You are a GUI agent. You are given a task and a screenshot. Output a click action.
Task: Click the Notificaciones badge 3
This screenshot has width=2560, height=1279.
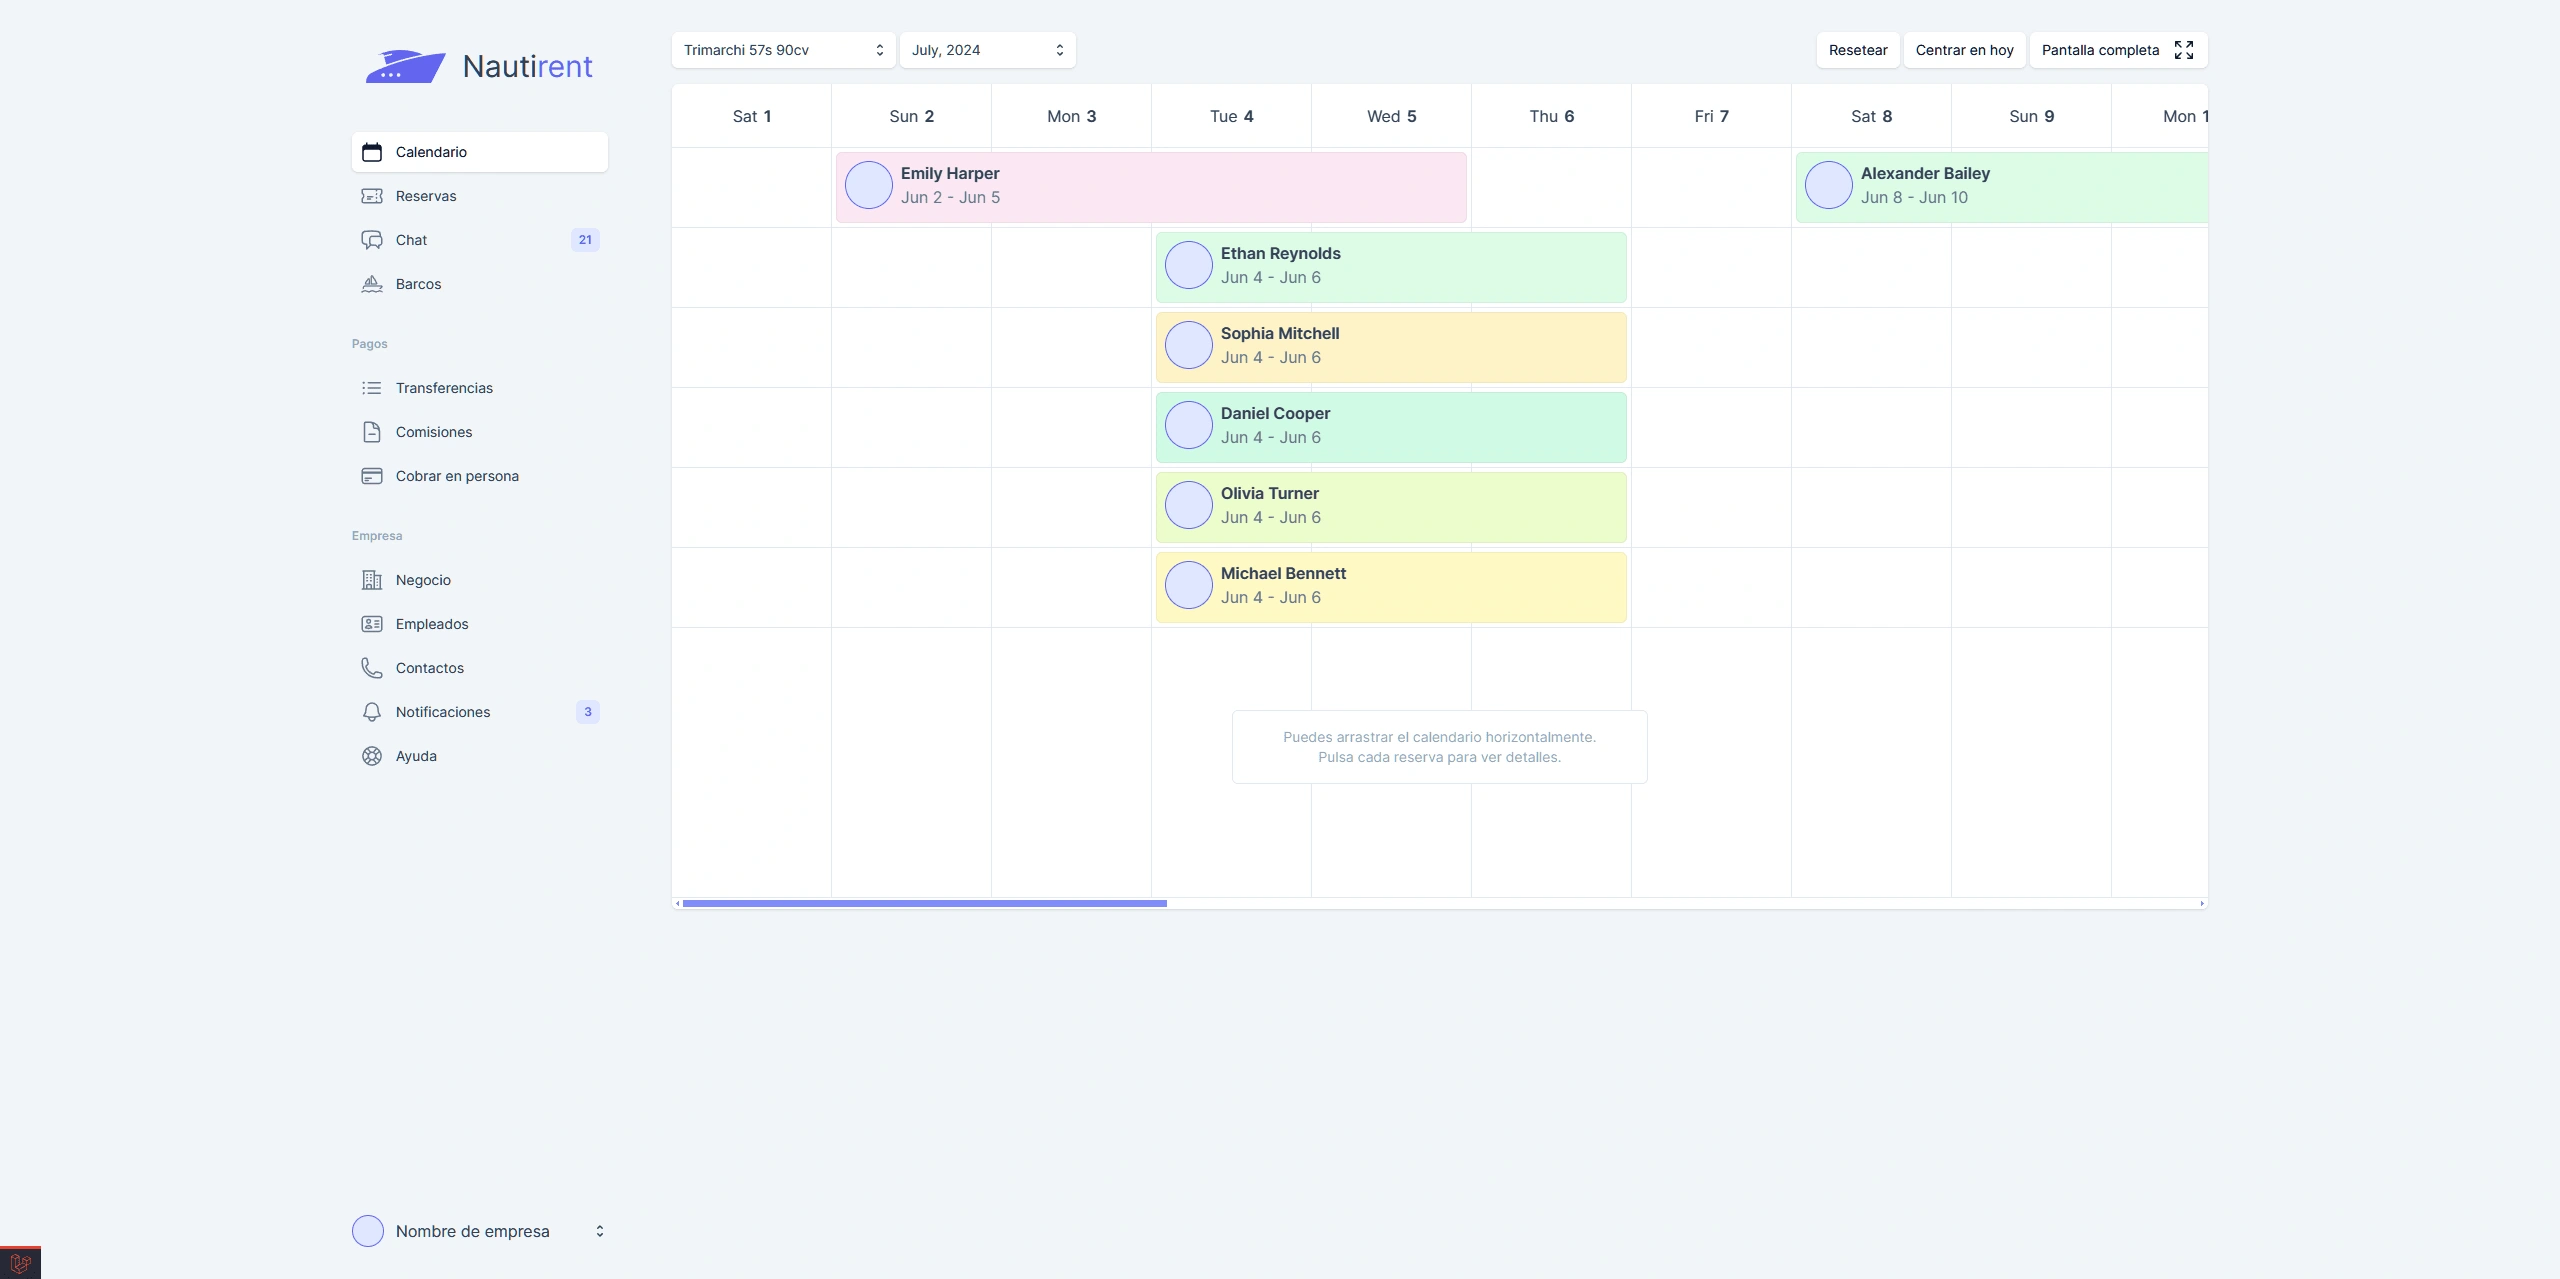588,712
